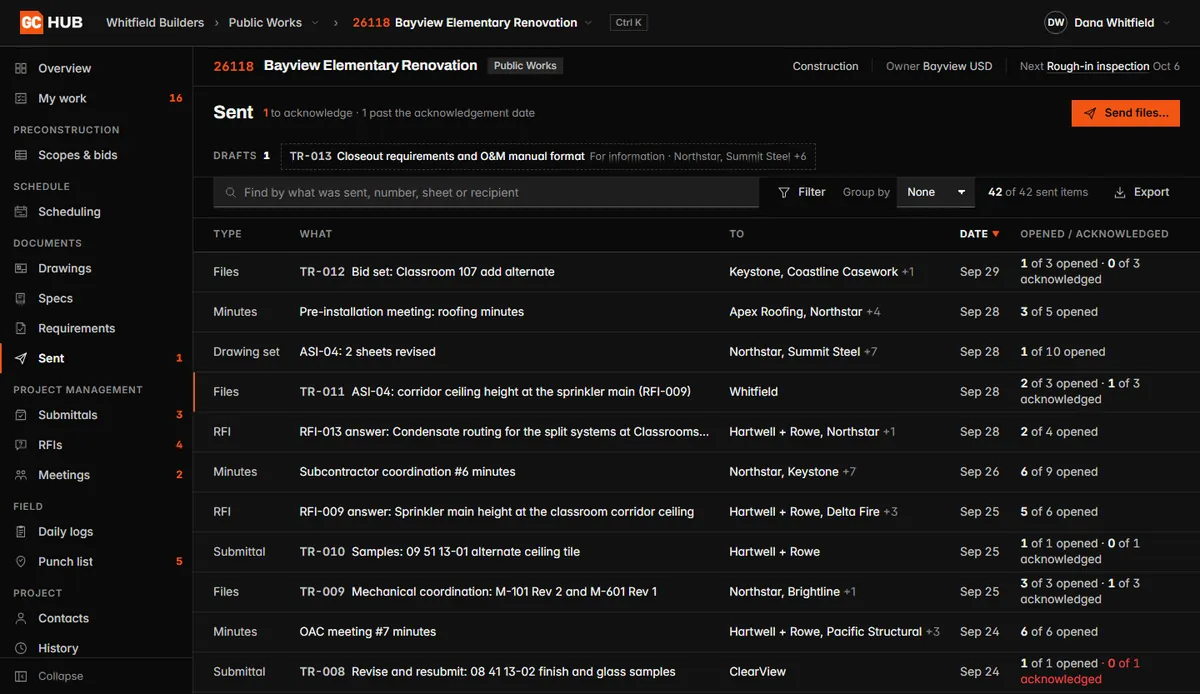Click the search sent items field
This screenshot has width=1200, height=694.
tap(486, 192)
